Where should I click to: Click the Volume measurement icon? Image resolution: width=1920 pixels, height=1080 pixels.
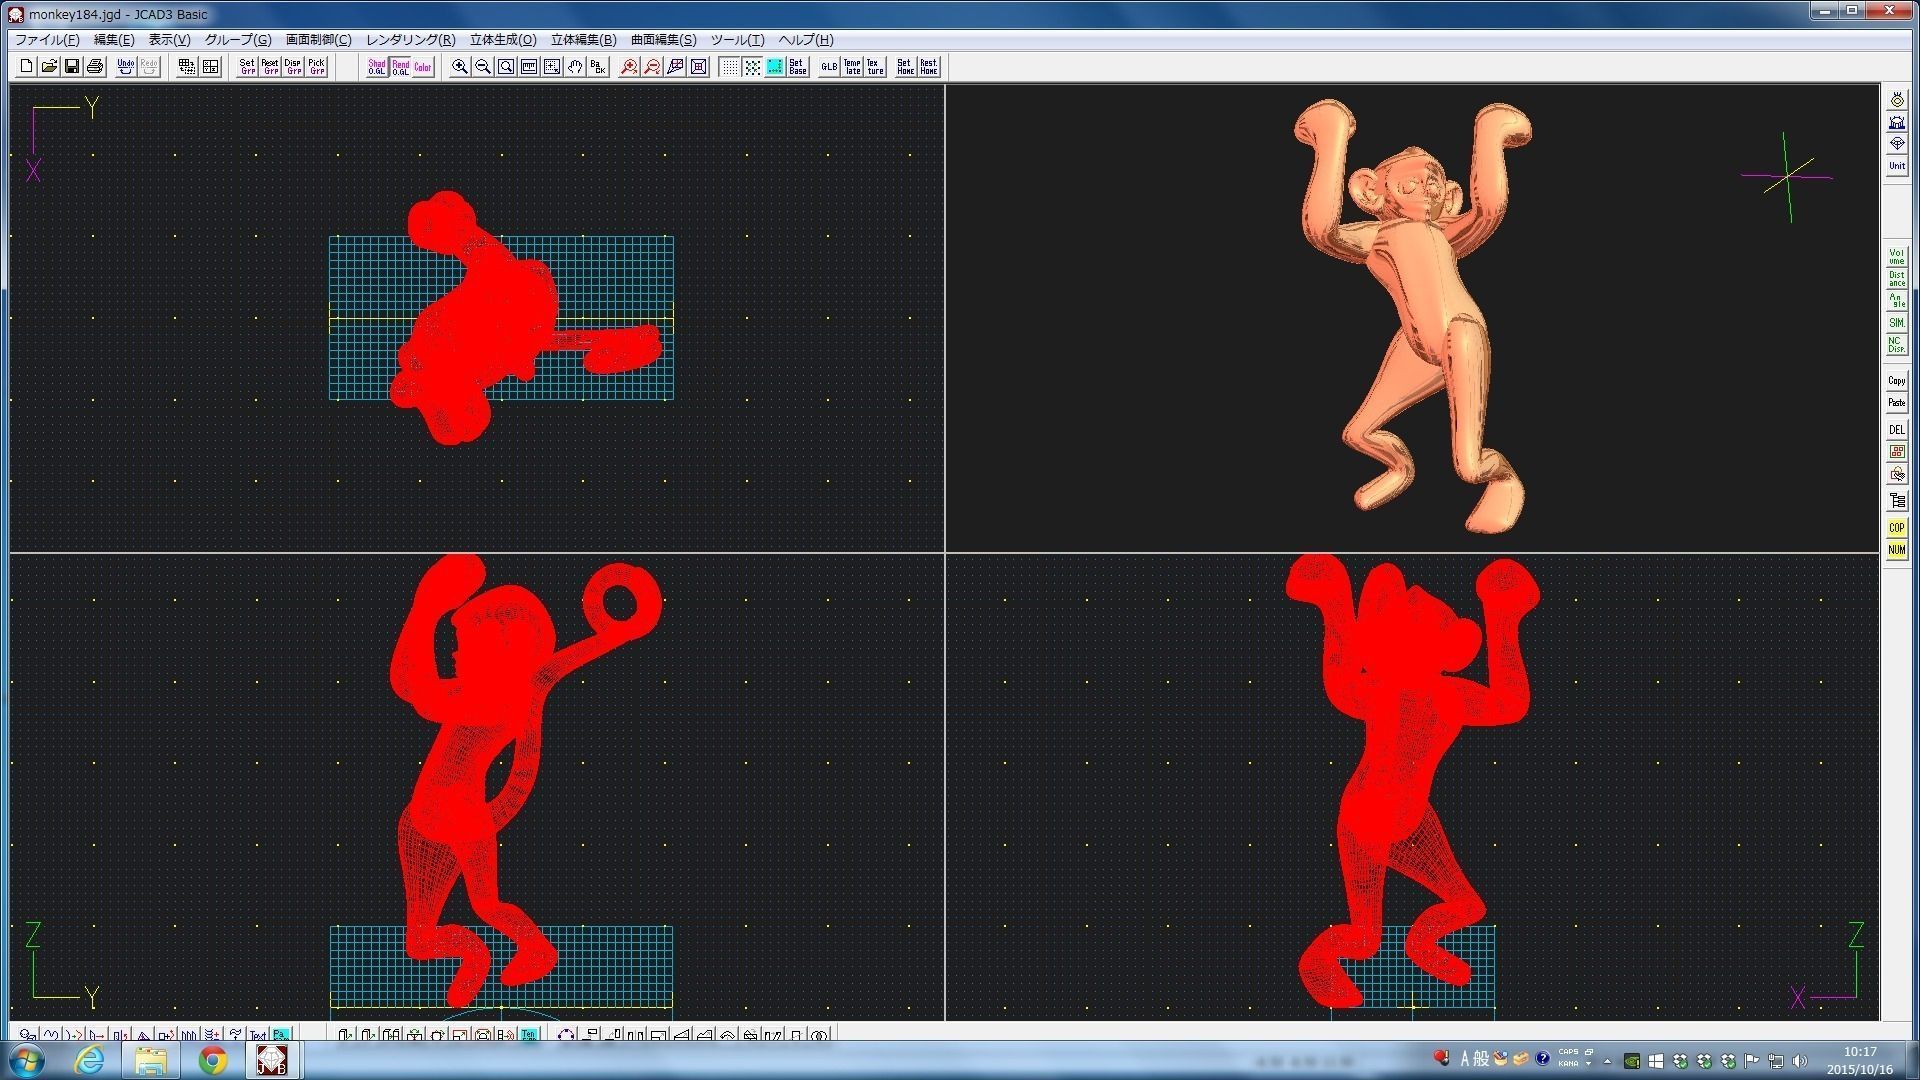coord(1896,257)
